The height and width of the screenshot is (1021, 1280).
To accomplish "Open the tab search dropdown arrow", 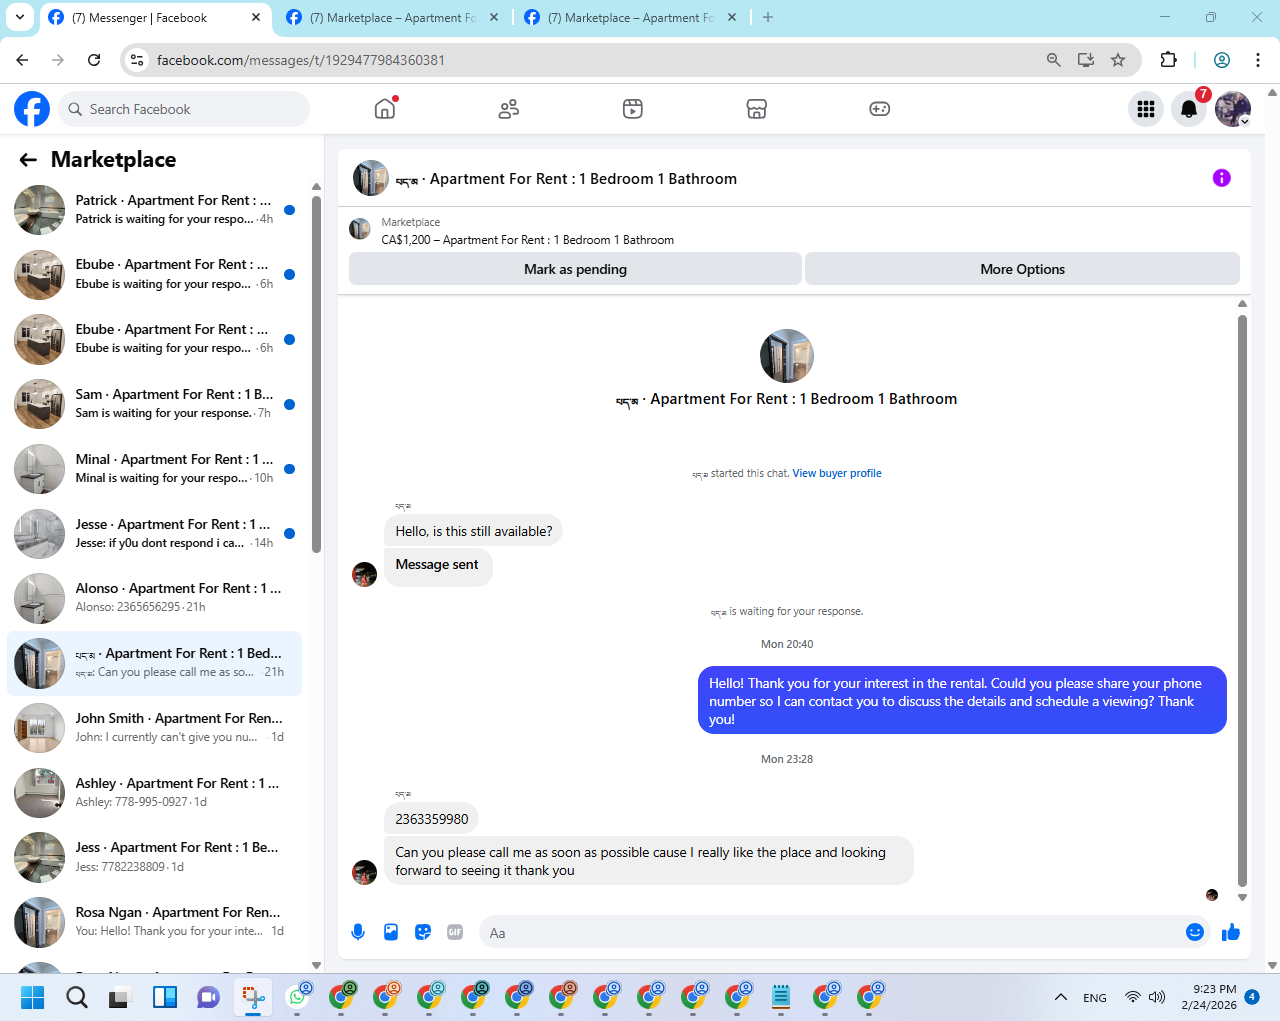I will (19, 17).
